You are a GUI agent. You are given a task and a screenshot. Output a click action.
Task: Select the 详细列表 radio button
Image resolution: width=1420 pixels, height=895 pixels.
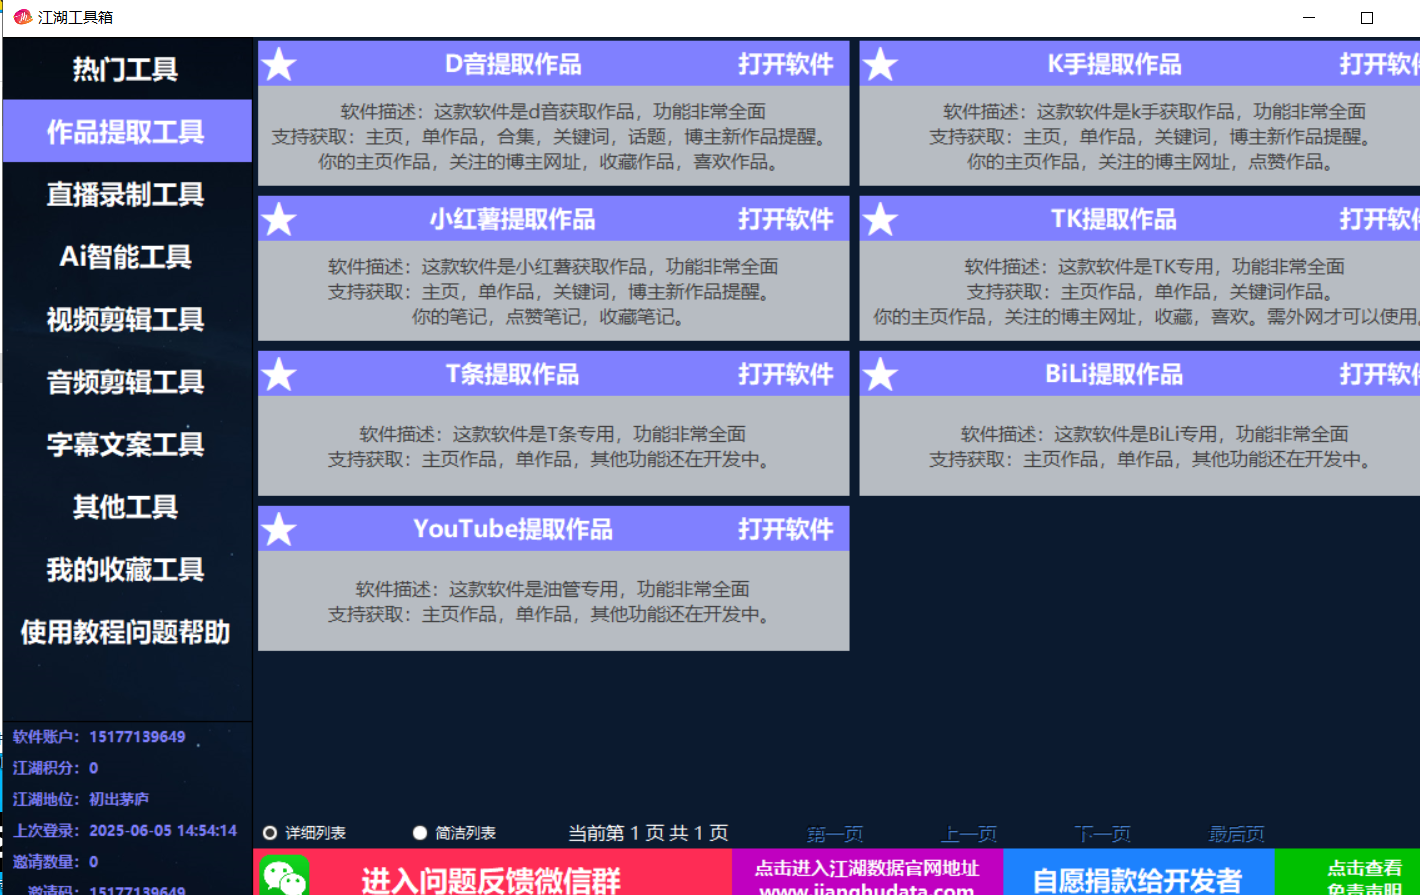(270, 833)
